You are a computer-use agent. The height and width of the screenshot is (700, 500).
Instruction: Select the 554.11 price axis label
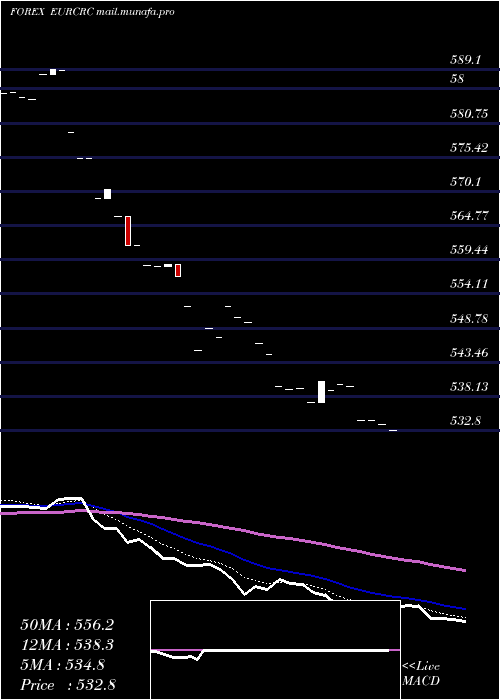[x=469, y=283]
